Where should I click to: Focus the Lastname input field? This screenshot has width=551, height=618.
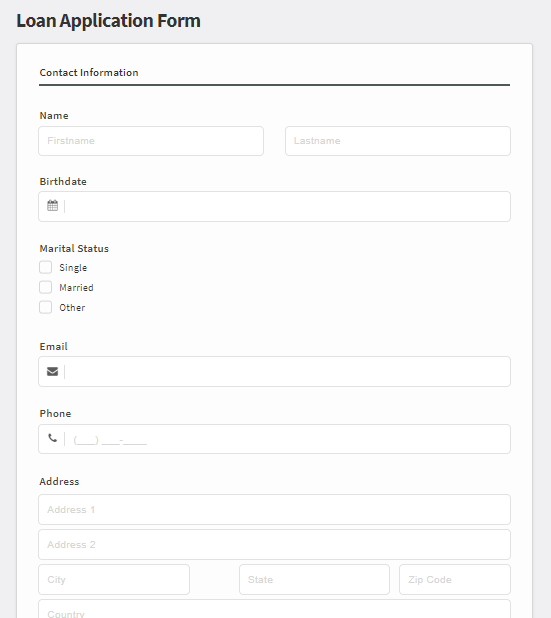398,141
